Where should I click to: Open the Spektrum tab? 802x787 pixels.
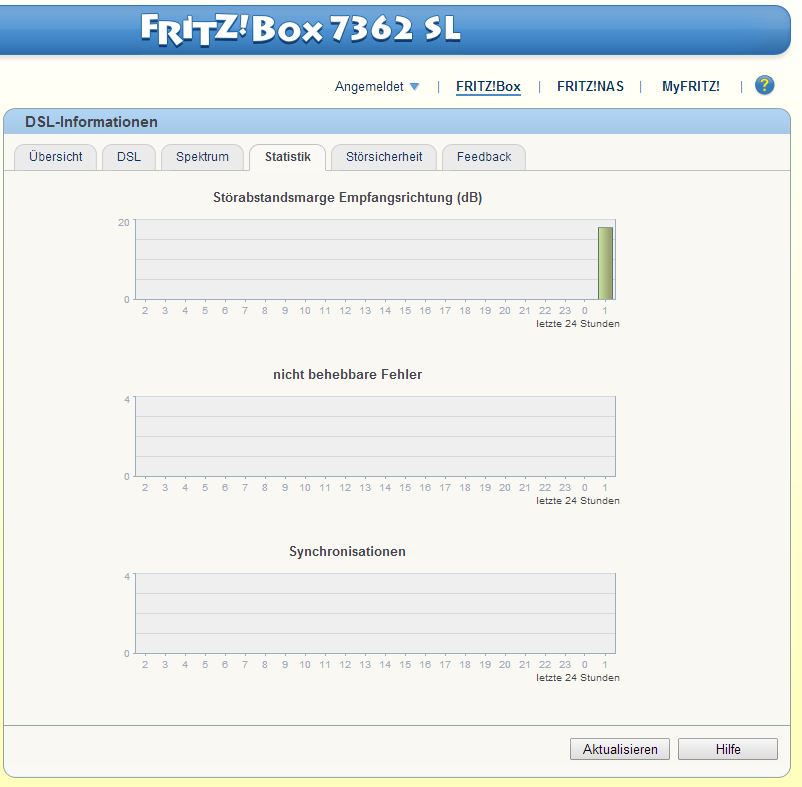pyautogui.click(x=203, y=157)
